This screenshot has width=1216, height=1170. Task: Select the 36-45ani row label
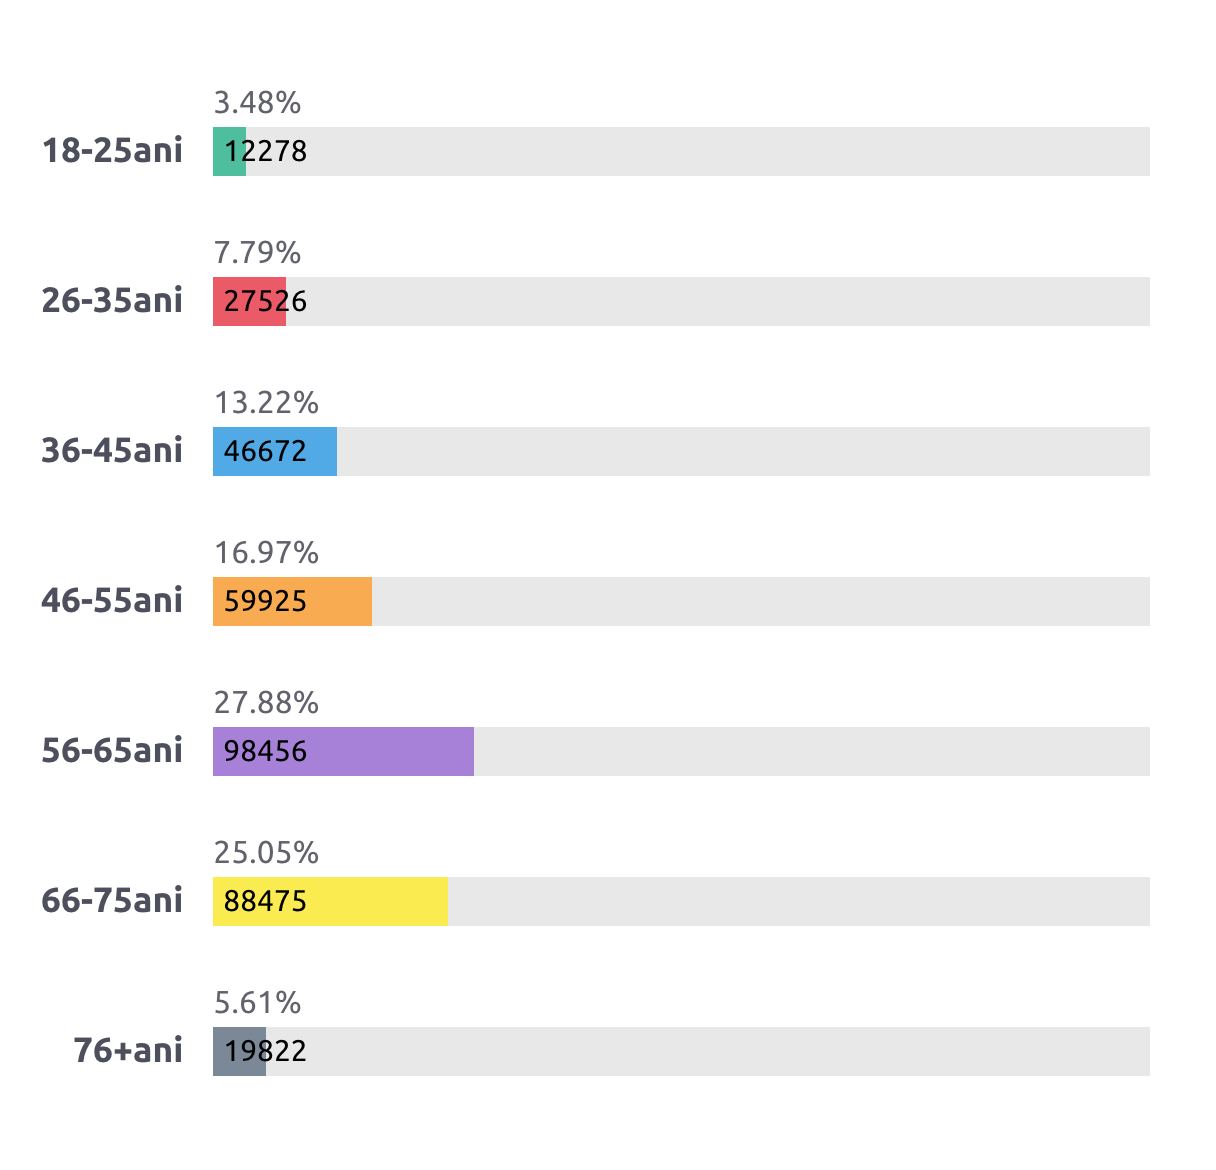point(112,451)
